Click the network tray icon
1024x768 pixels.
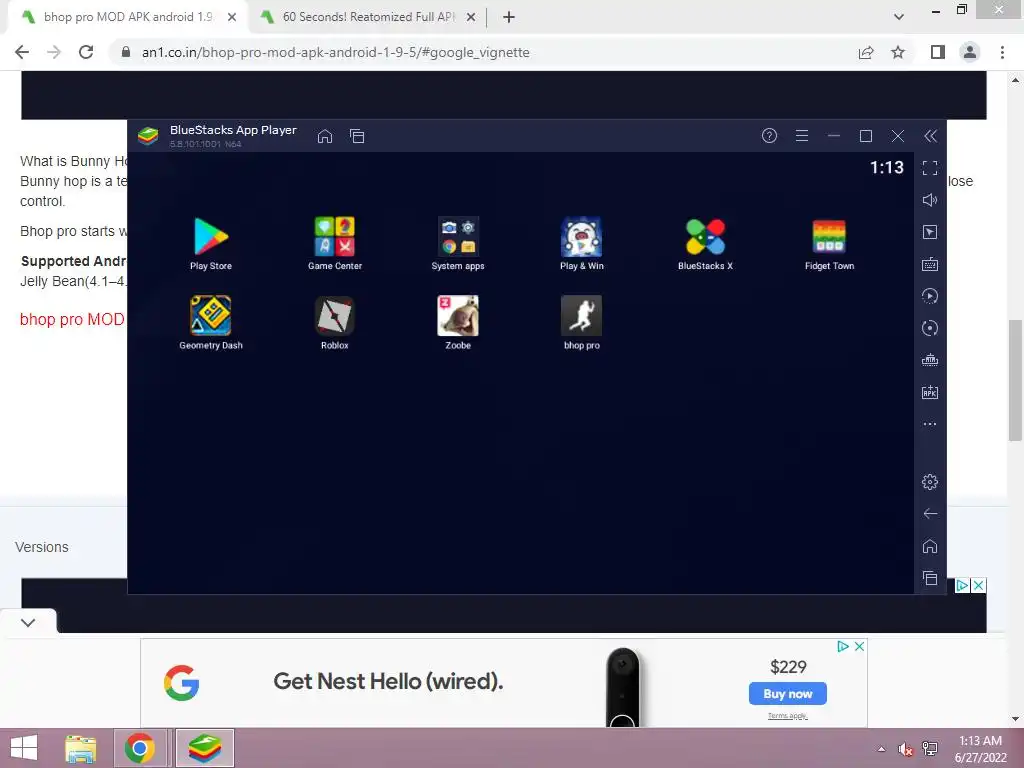click(930, 749)
